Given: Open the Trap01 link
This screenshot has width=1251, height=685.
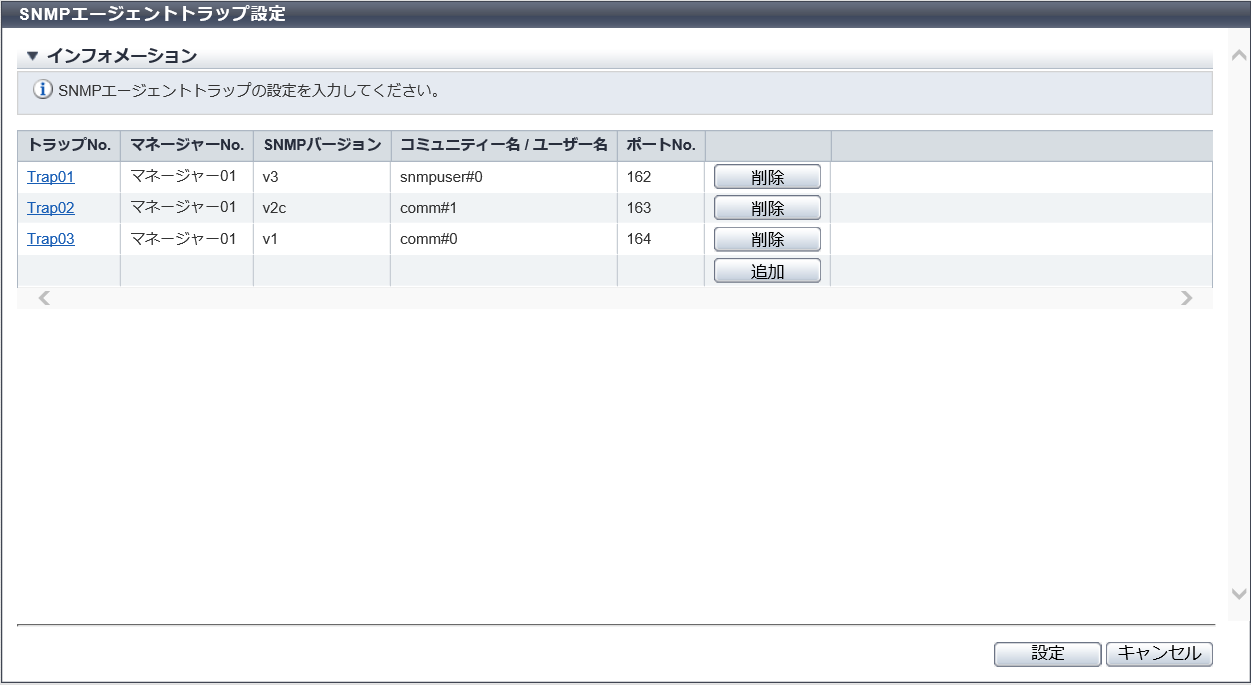Looking at the screenshot, I should point(51,177).
